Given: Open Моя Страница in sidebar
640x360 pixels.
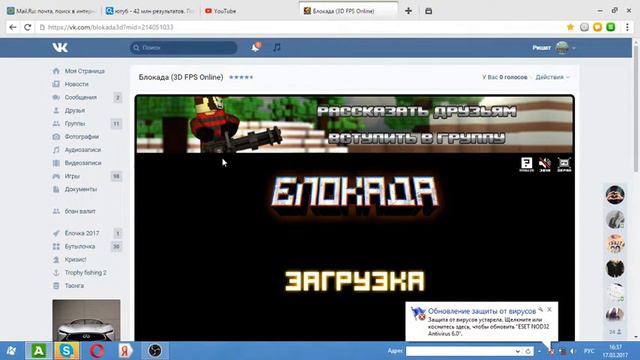Looking at the screenshot, I should tap(84, 71).
